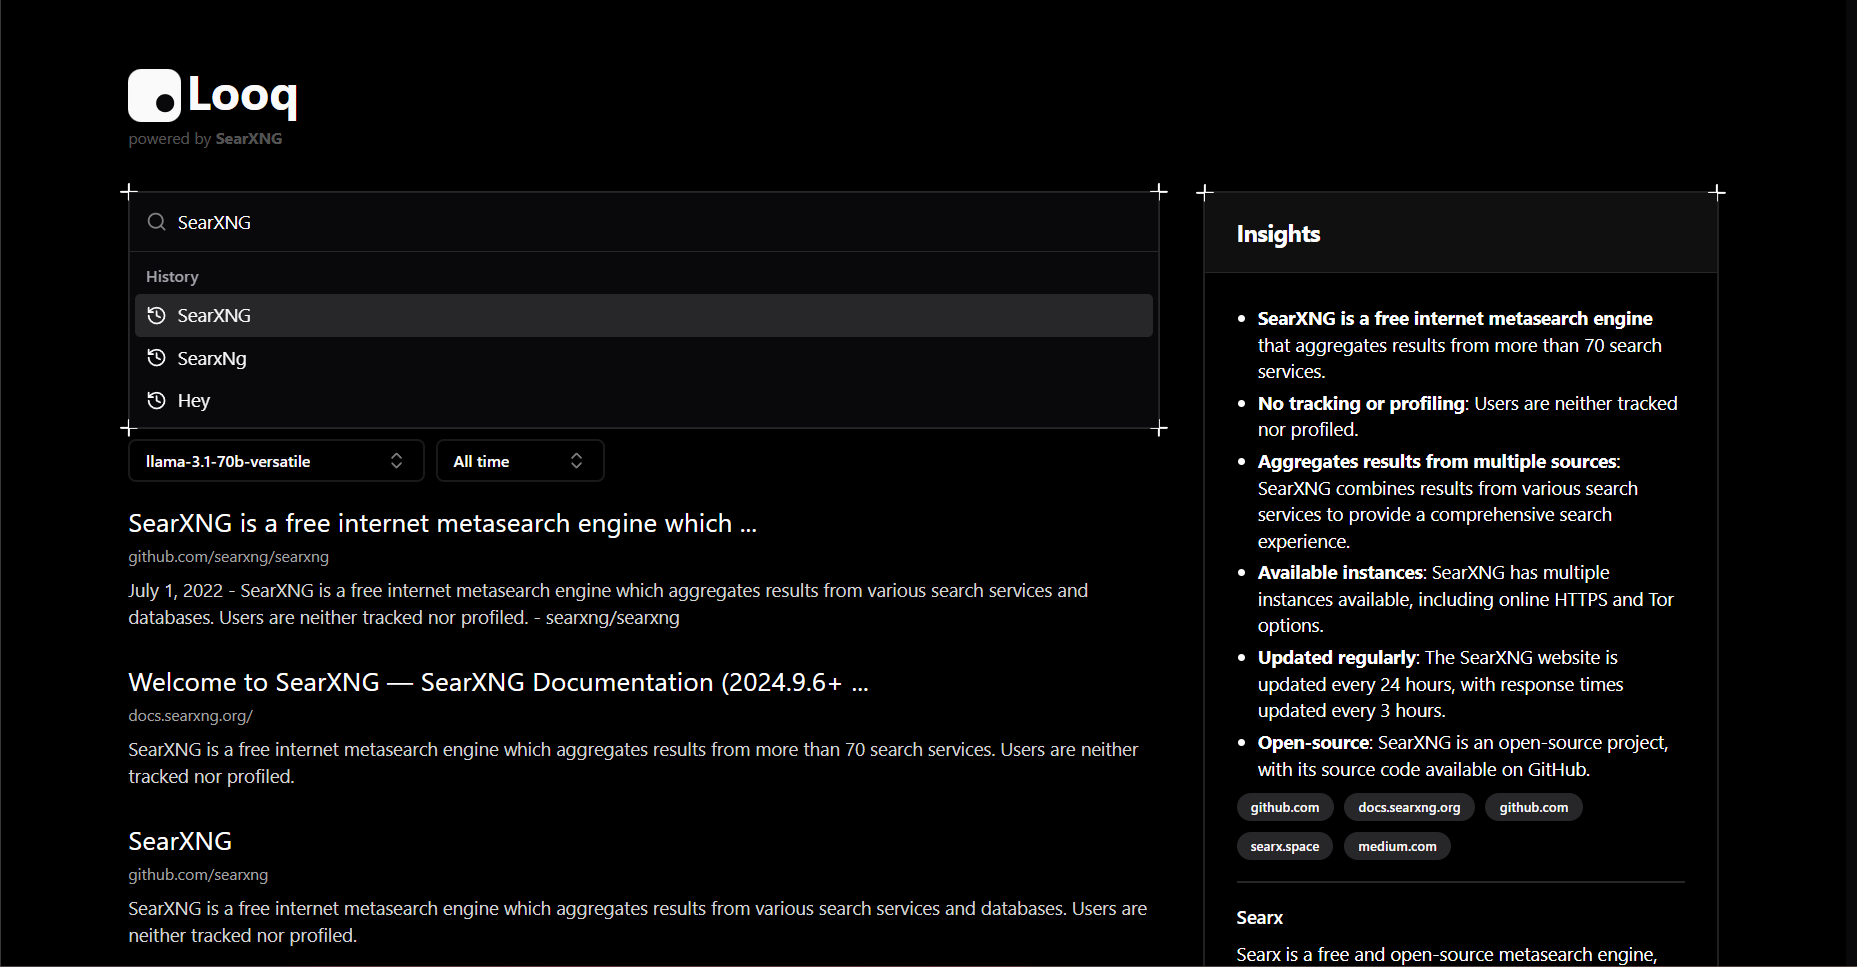The height and width of the screenshot is (967, 1857).
Task: Open the 'Welcome to SearXNG — SearXNG Documentation' result
Action: pos(498,682)
